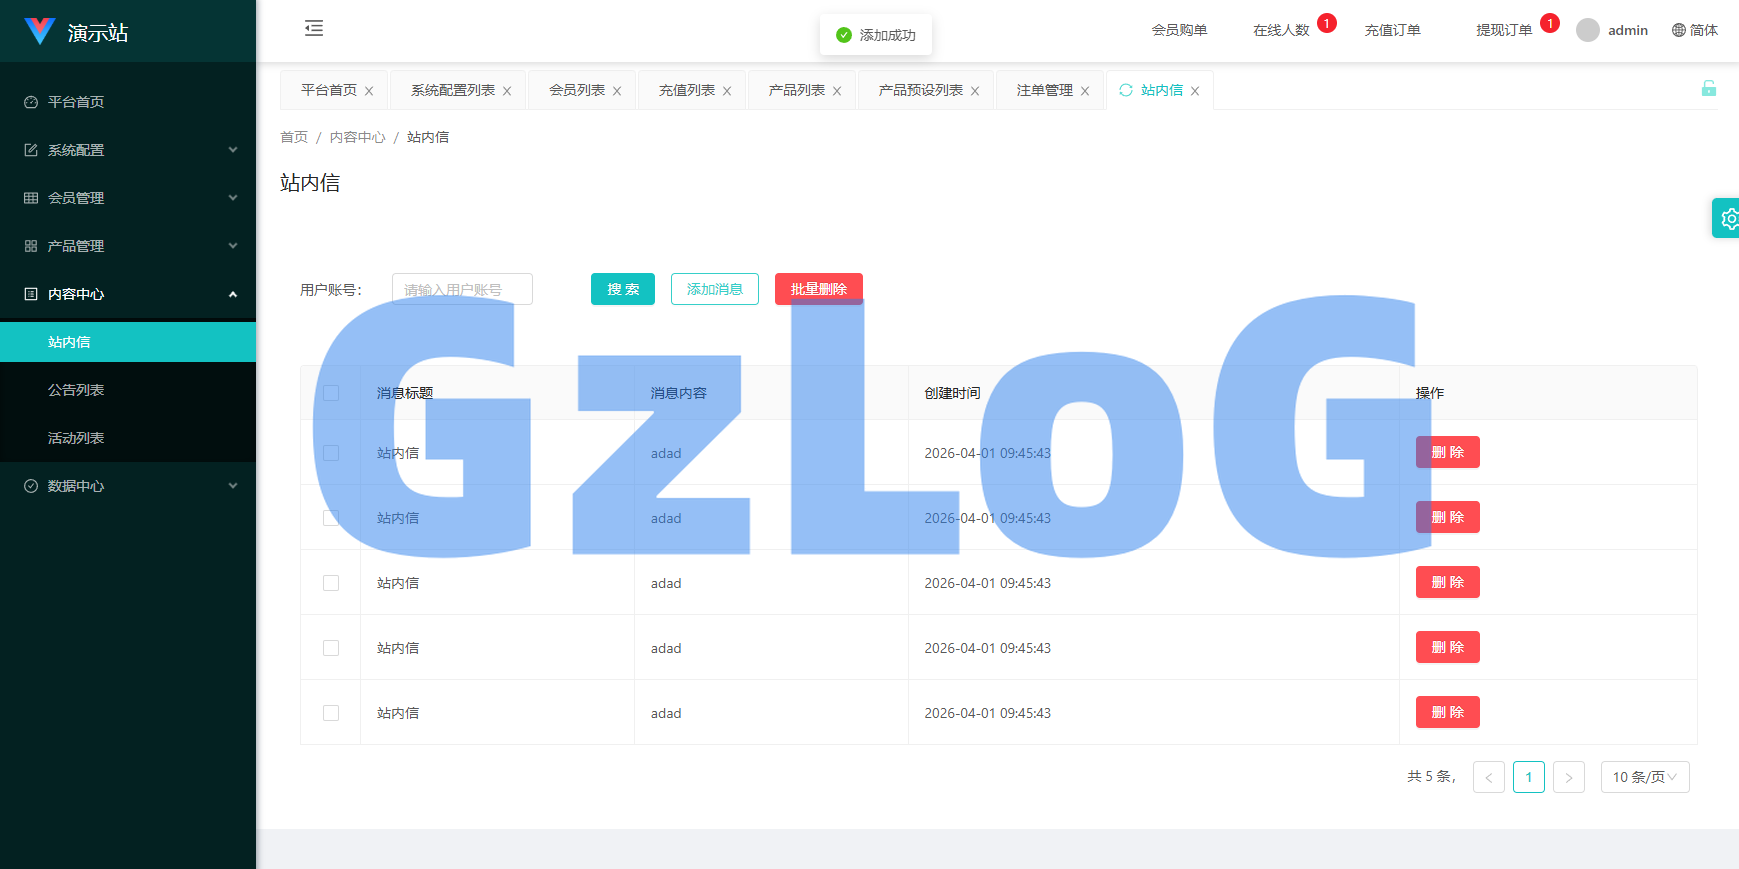Close the 产品预设列表 tab
This screenshot has width=1739, height=869.
click(975, 91)
